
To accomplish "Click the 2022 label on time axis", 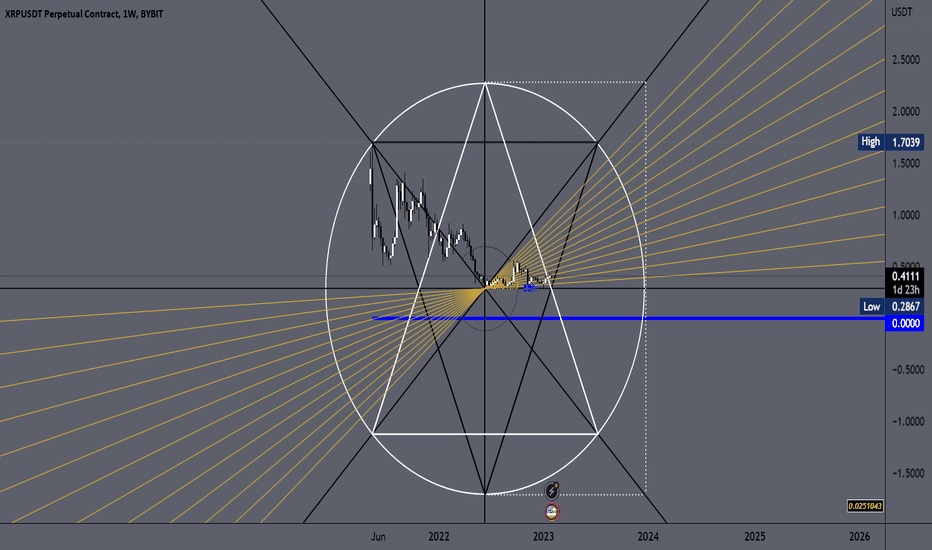I will (439, 537).
